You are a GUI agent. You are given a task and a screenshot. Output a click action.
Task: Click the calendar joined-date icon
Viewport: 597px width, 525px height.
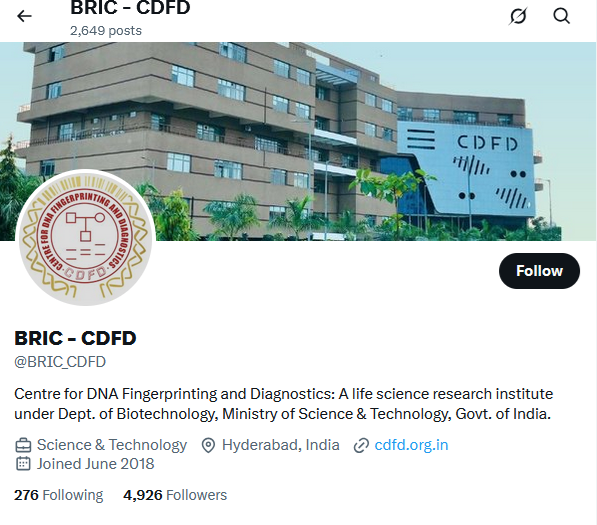(x=23, y=464)
